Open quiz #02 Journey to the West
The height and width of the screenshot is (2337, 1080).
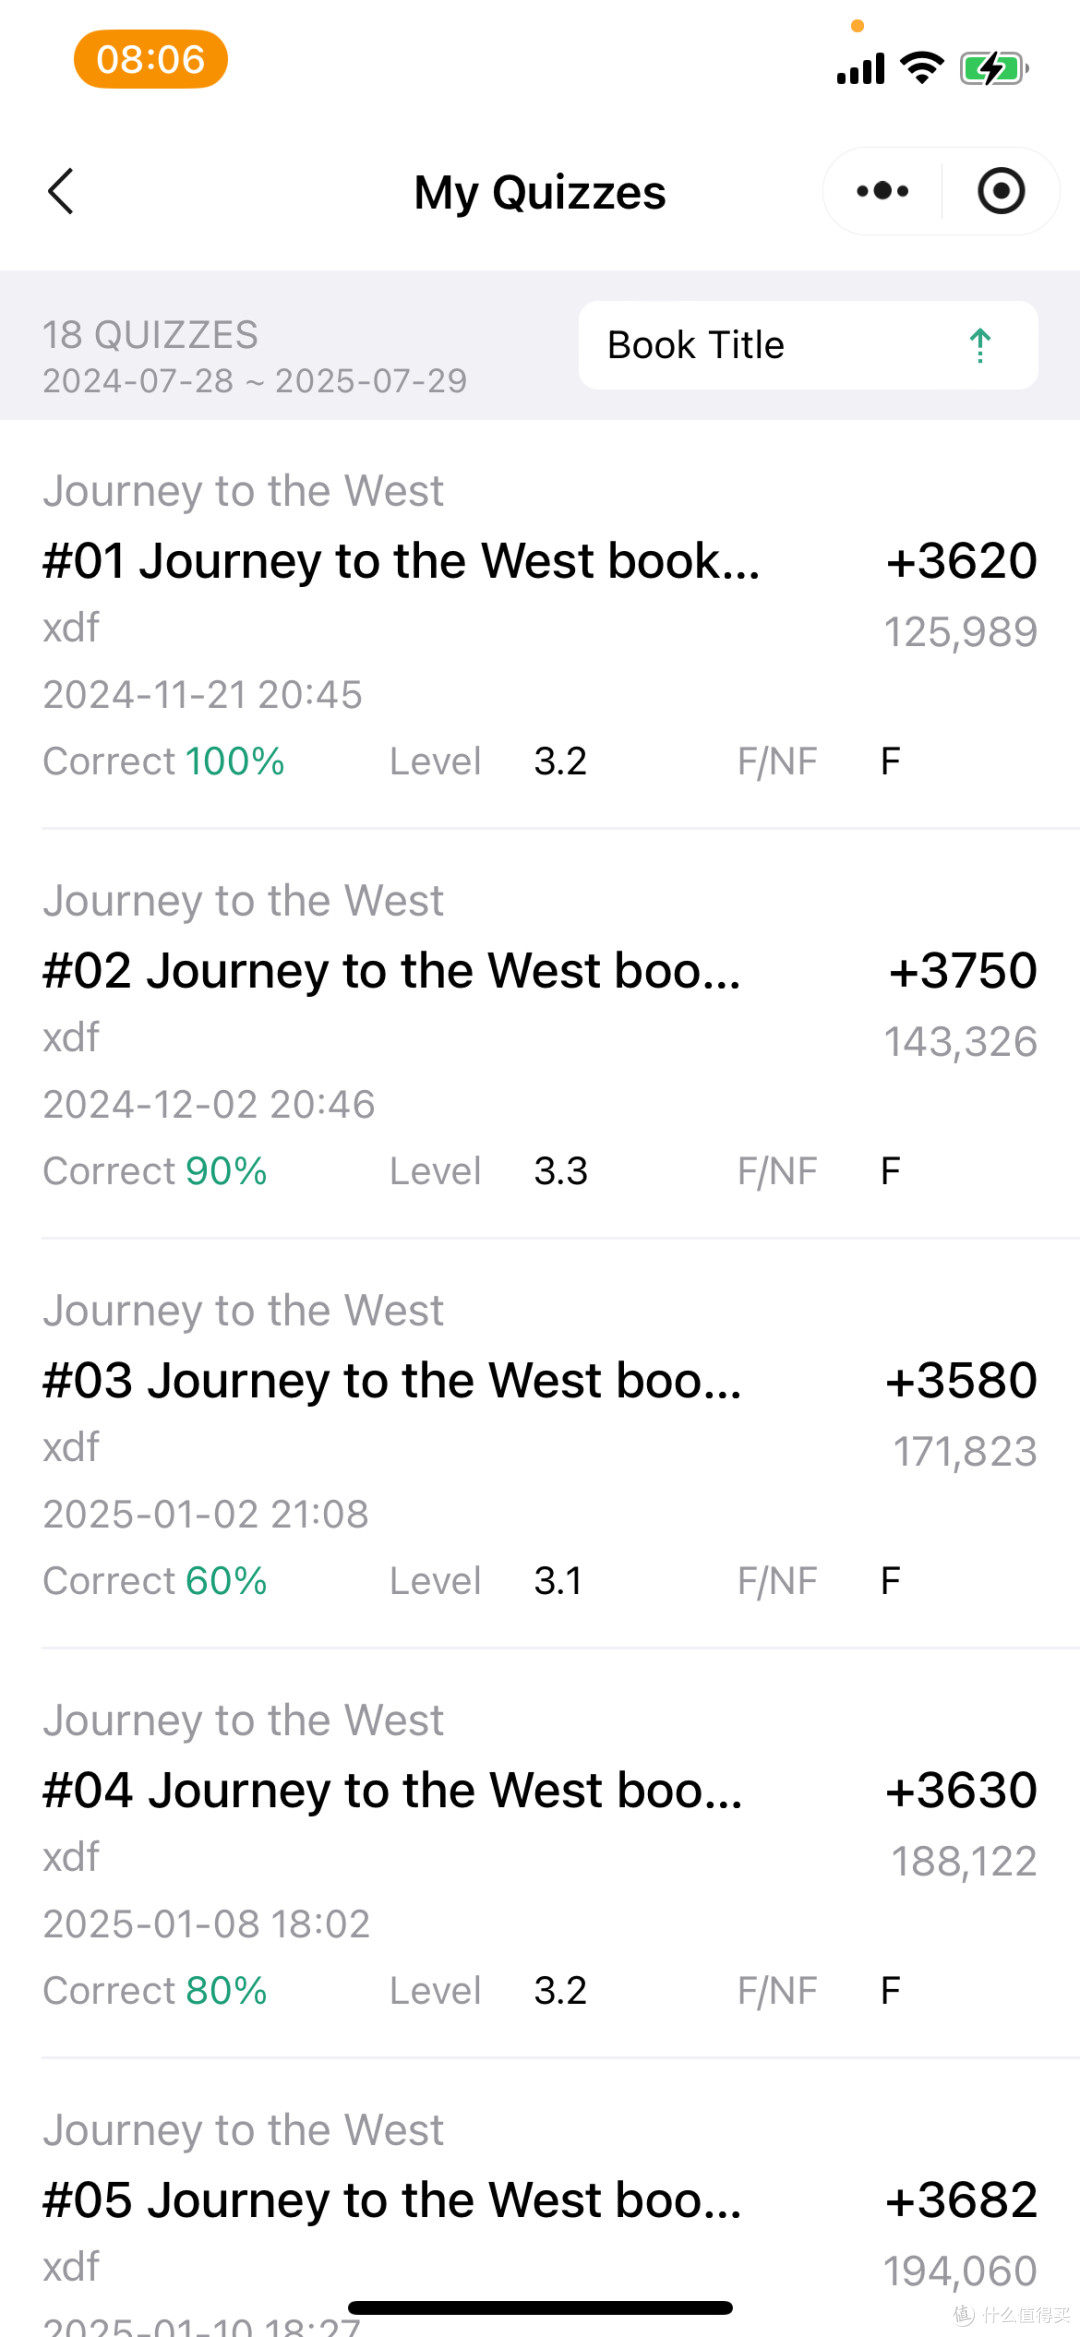click(540, 1035)
